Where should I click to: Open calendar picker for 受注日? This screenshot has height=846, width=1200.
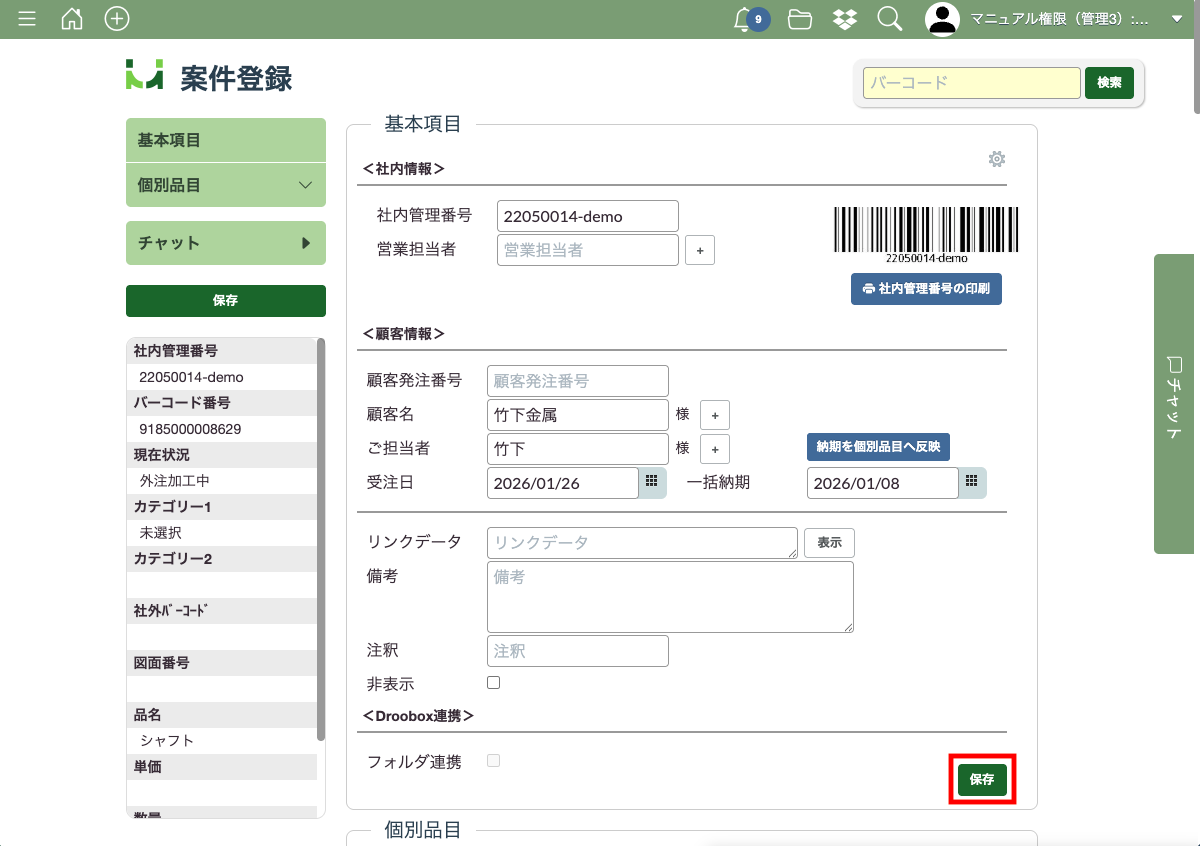pyautogui.click(x=651, y=483)
